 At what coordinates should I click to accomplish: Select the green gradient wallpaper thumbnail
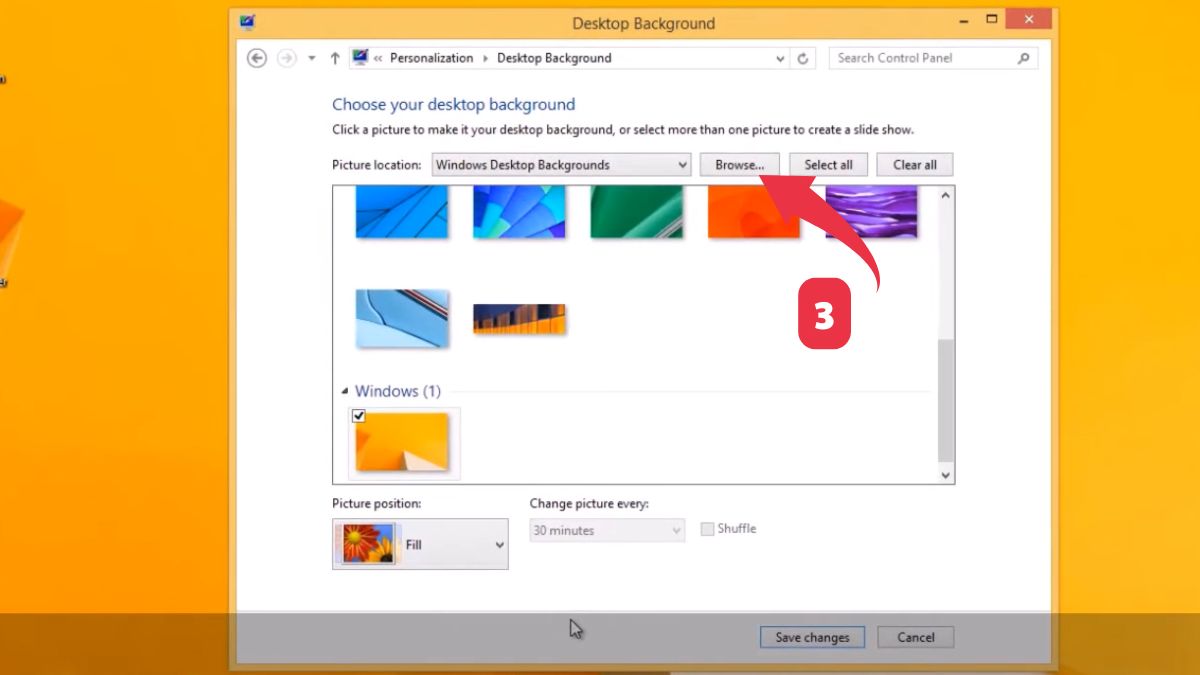point(637,210)
